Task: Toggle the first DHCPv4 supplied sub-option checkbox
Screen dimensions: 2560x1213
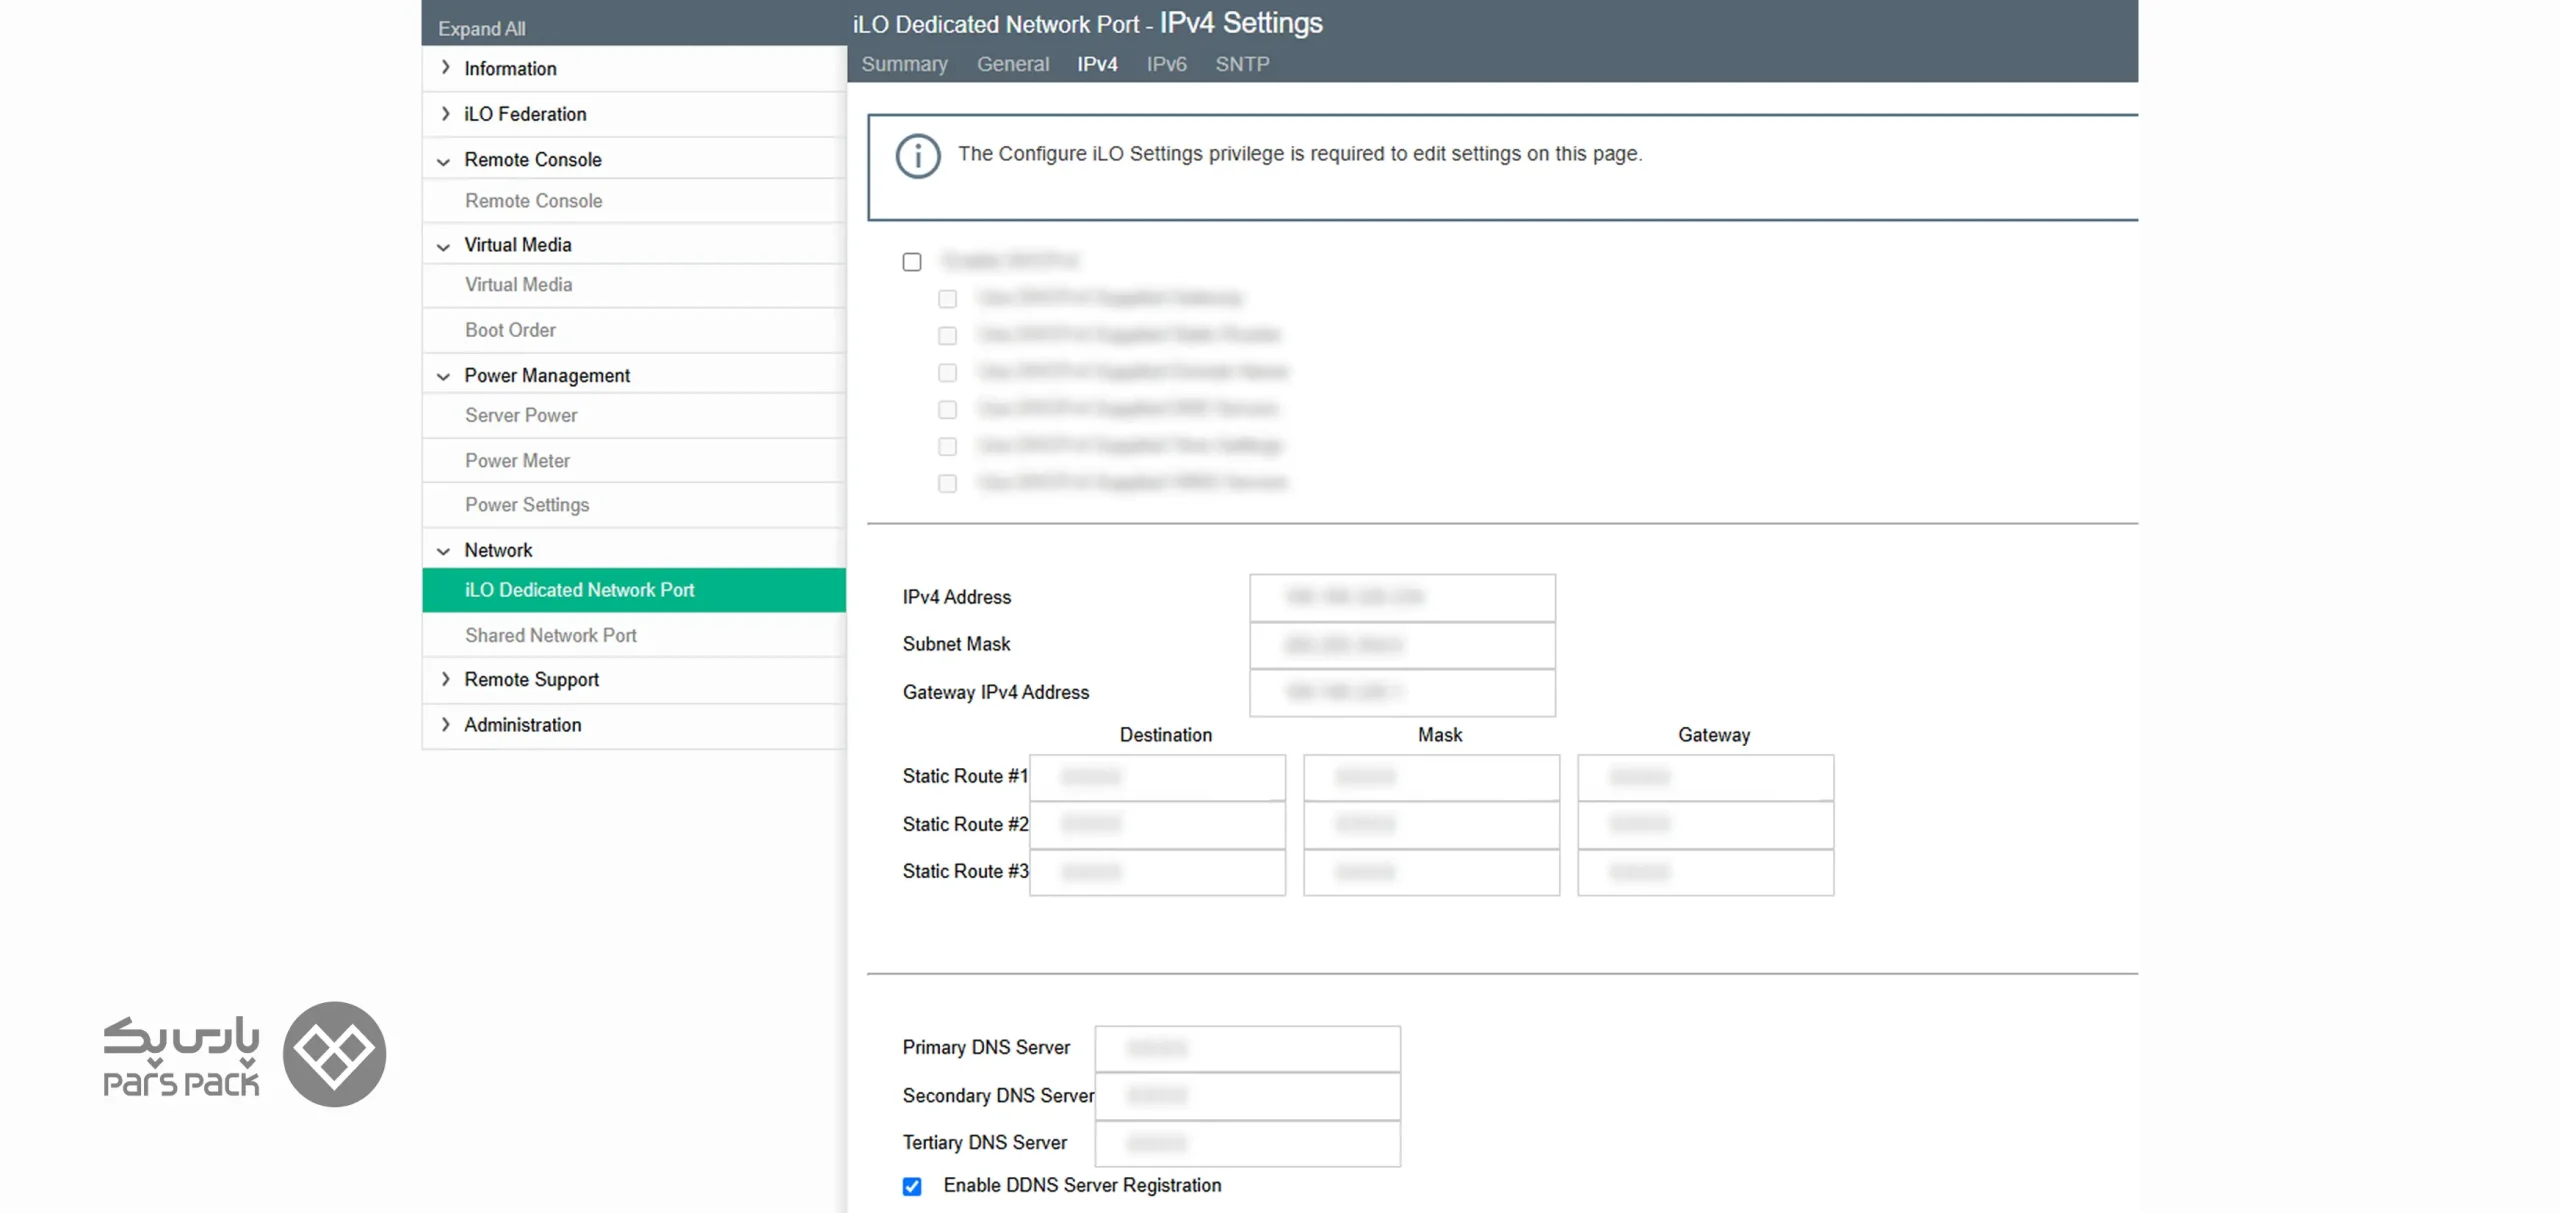Action: tap(947, 299)
